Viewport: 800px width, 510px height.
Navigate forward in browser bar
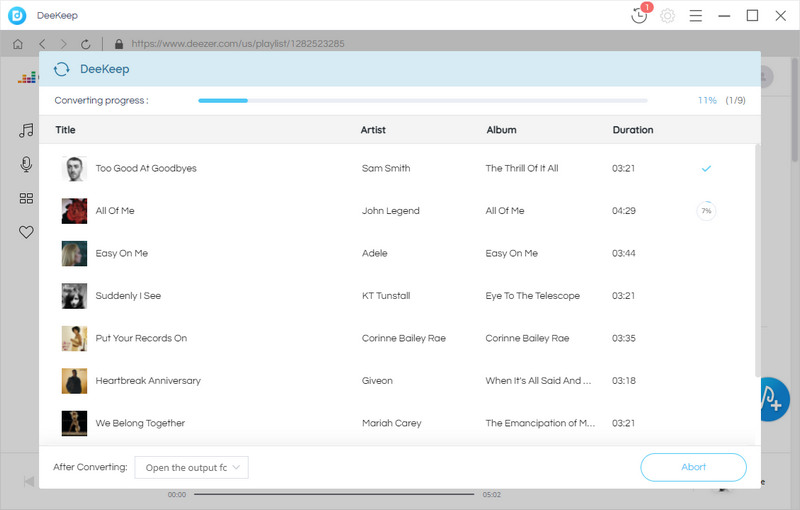point(63,44)
